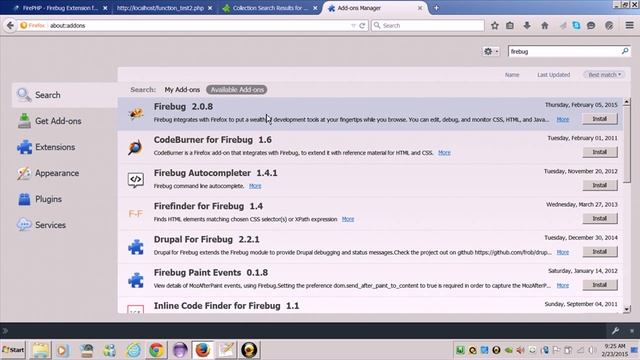Go to the Firefox home page icon
Screen dimensions: 640x360
click(544, 25)
